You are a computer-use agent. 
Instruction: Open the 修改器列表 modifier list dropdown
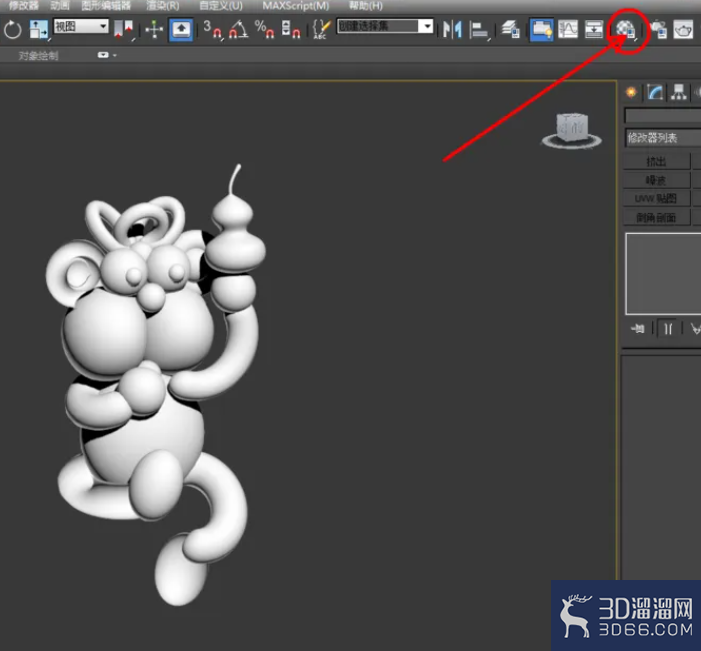coord(663,138)
